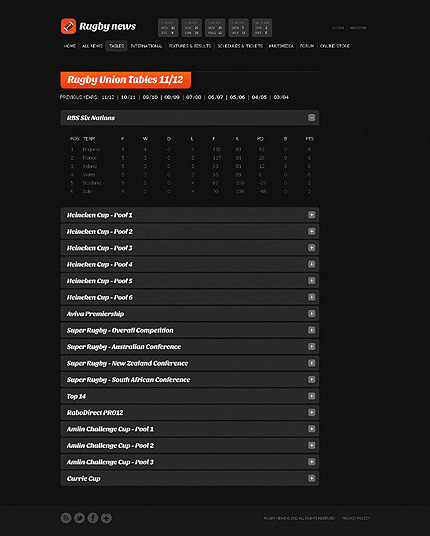
Task: Open the Multimedia menu item
Action: click(281, 46)
